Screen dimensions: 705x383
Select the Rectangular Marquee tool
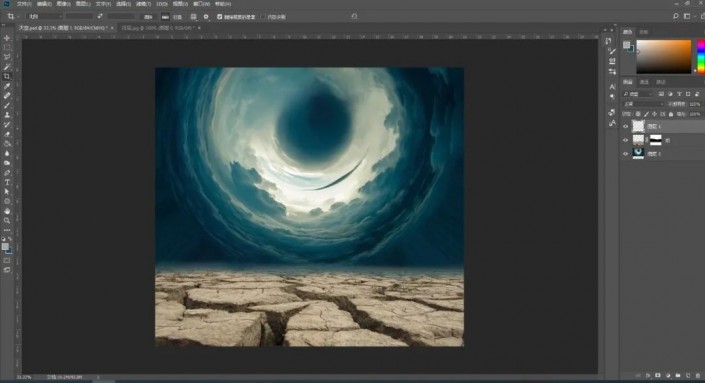[x=7, y=48]
